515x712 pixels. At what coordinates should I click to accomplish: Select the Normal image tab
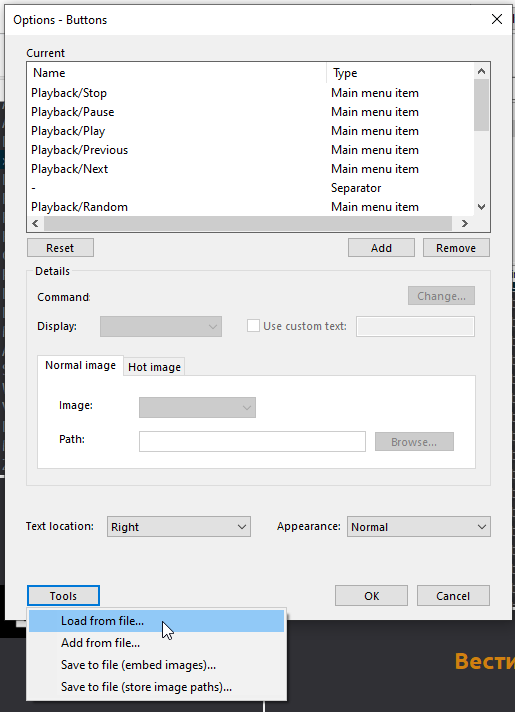80,365
